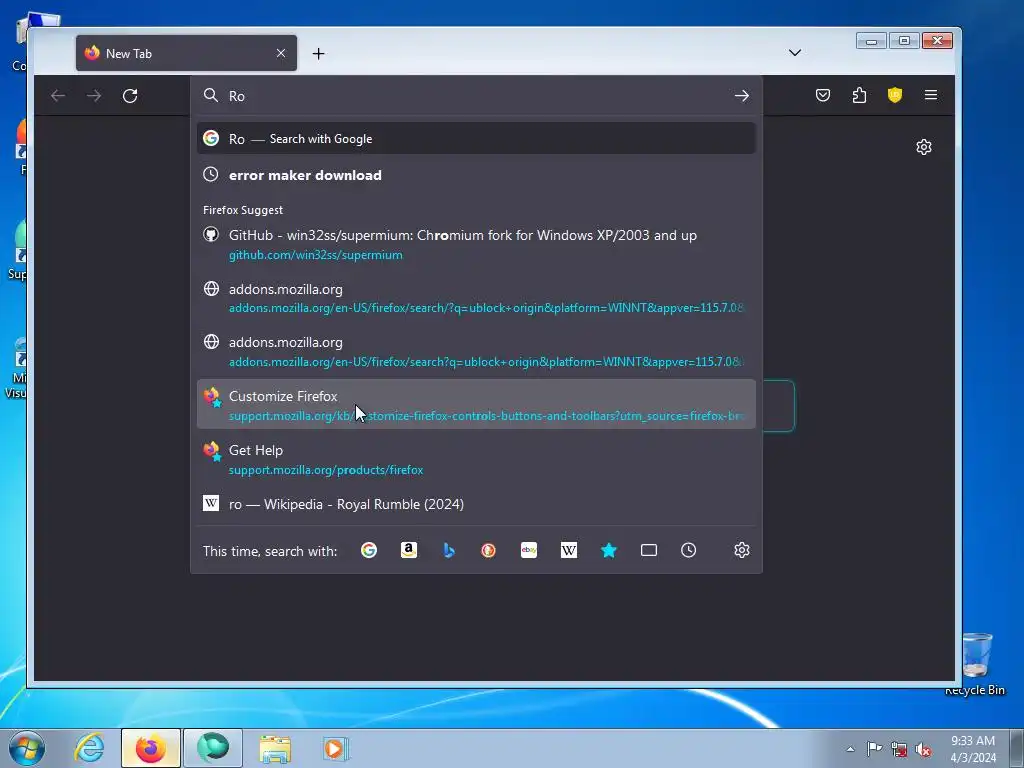Search history using the clock icon
The width and height of the screenshot is (1024, 768).
(x=688, y=551)
